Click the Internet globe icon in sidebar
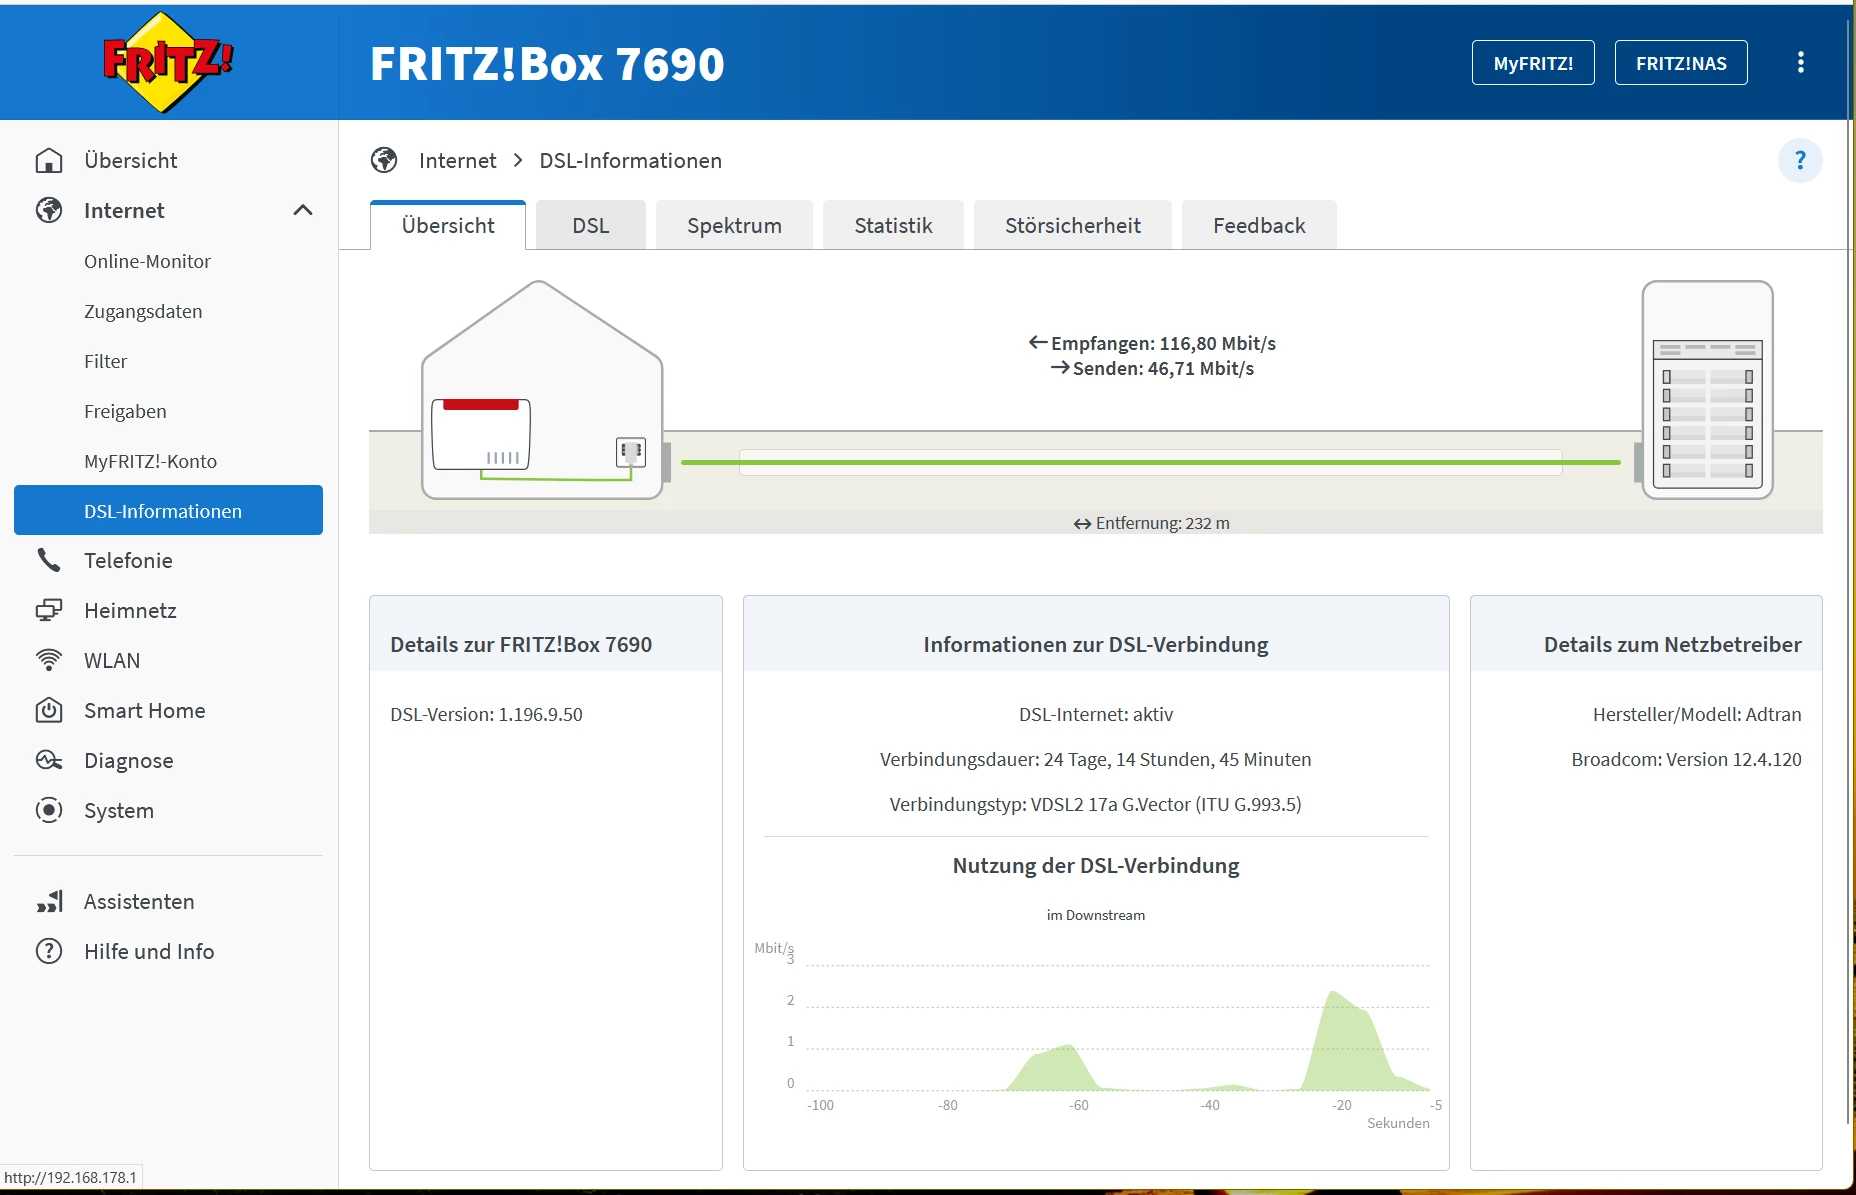 click(49, 211)
